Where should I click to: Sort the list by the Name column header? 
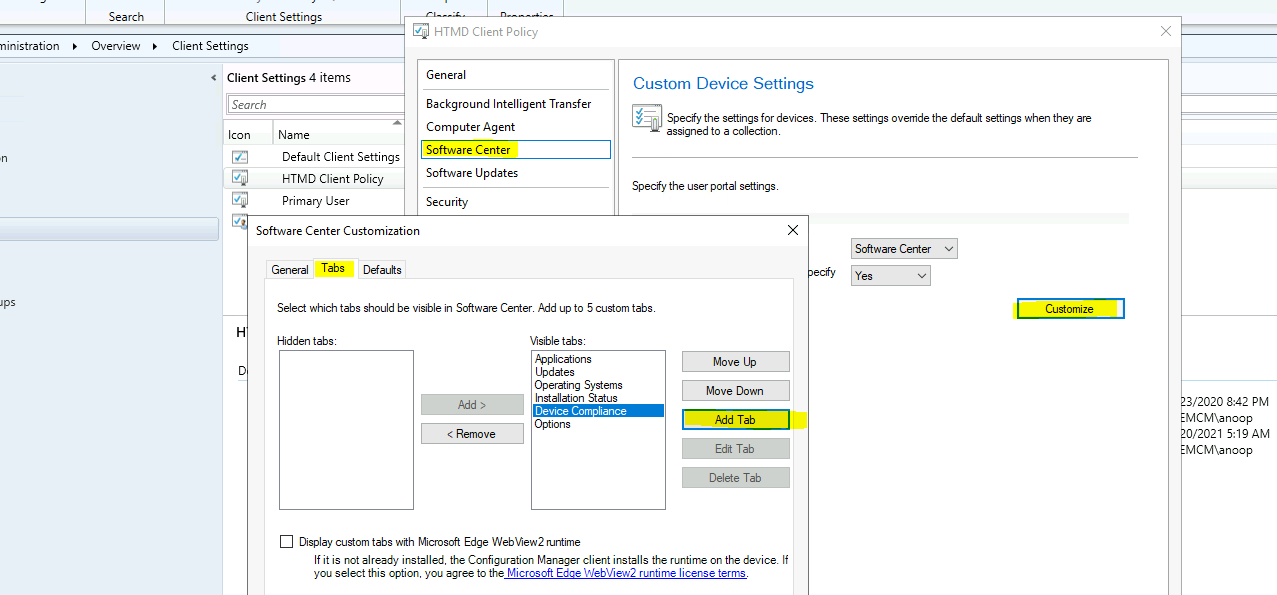click(338, 134)
